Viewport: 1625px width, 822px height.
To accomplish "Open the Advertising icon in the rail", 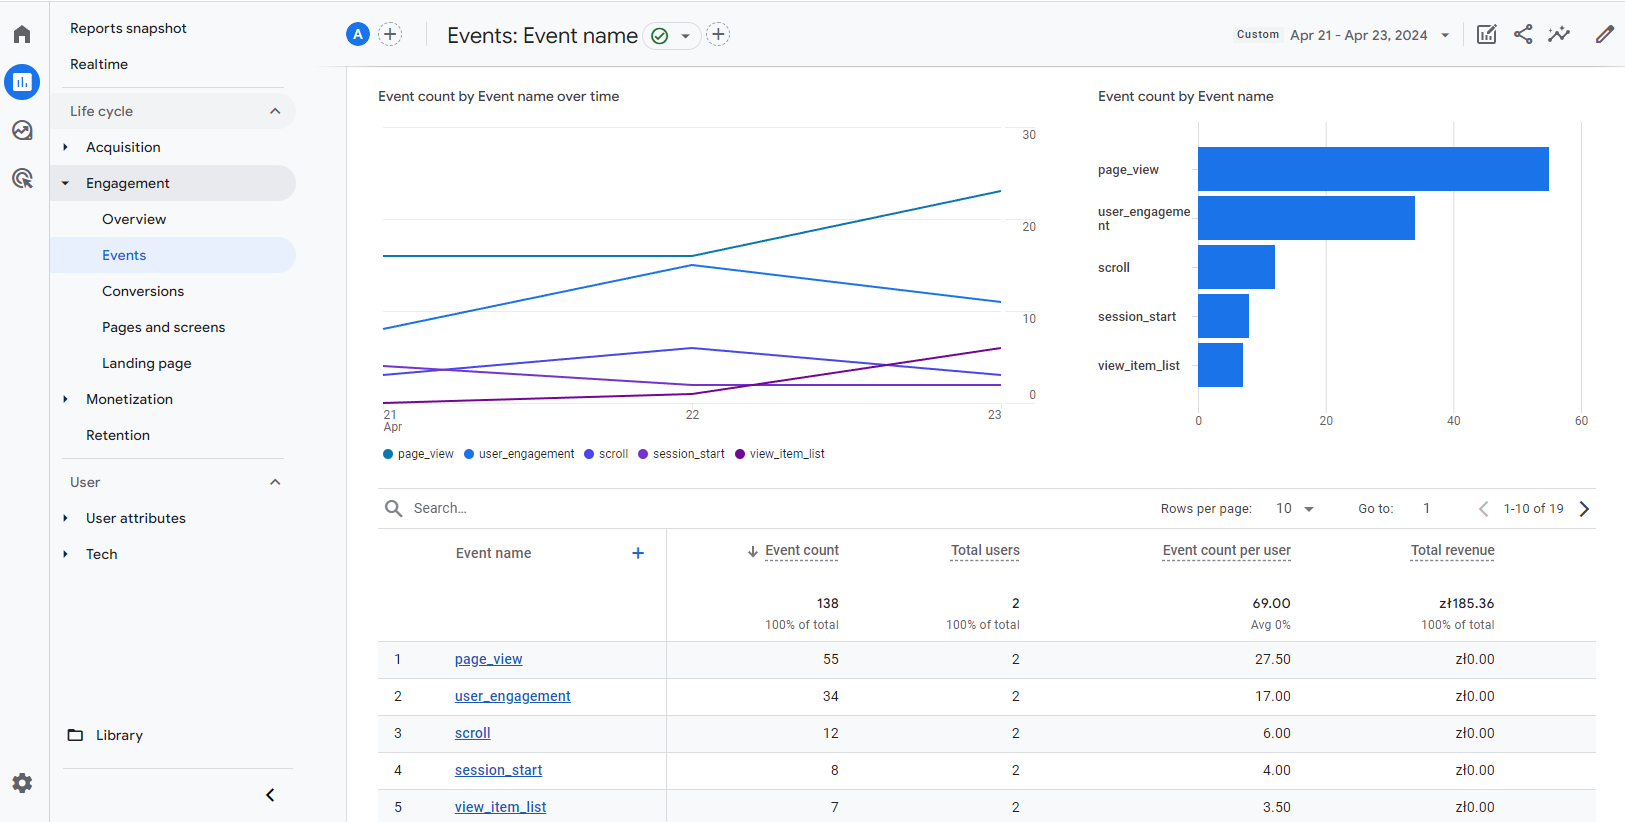I will [x=22, y=178].
